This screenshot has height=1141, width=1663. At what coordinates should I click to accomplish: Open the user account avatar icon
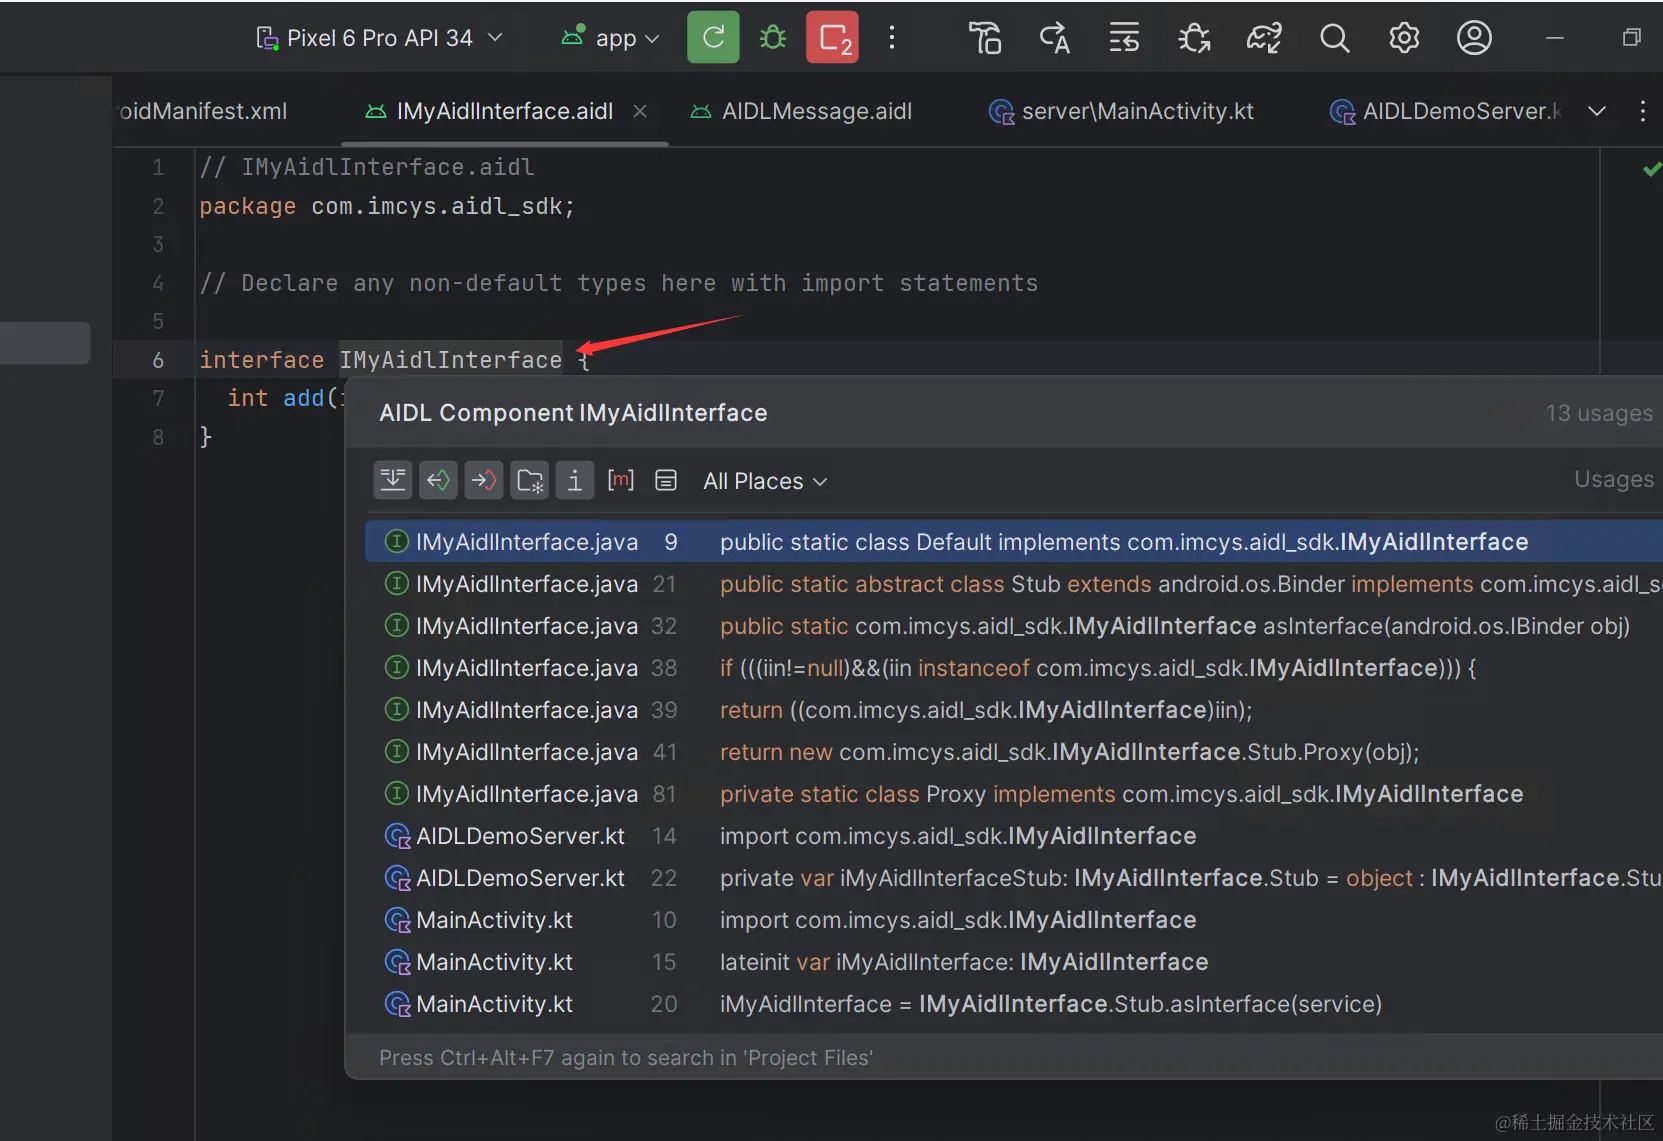[1474, 38]
